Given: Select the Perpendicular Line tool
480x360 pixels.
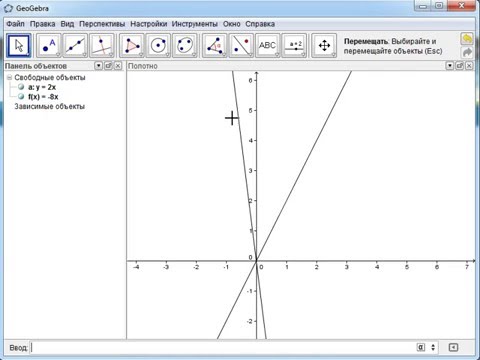Looking at the screenshot, I should click(102, 45).
